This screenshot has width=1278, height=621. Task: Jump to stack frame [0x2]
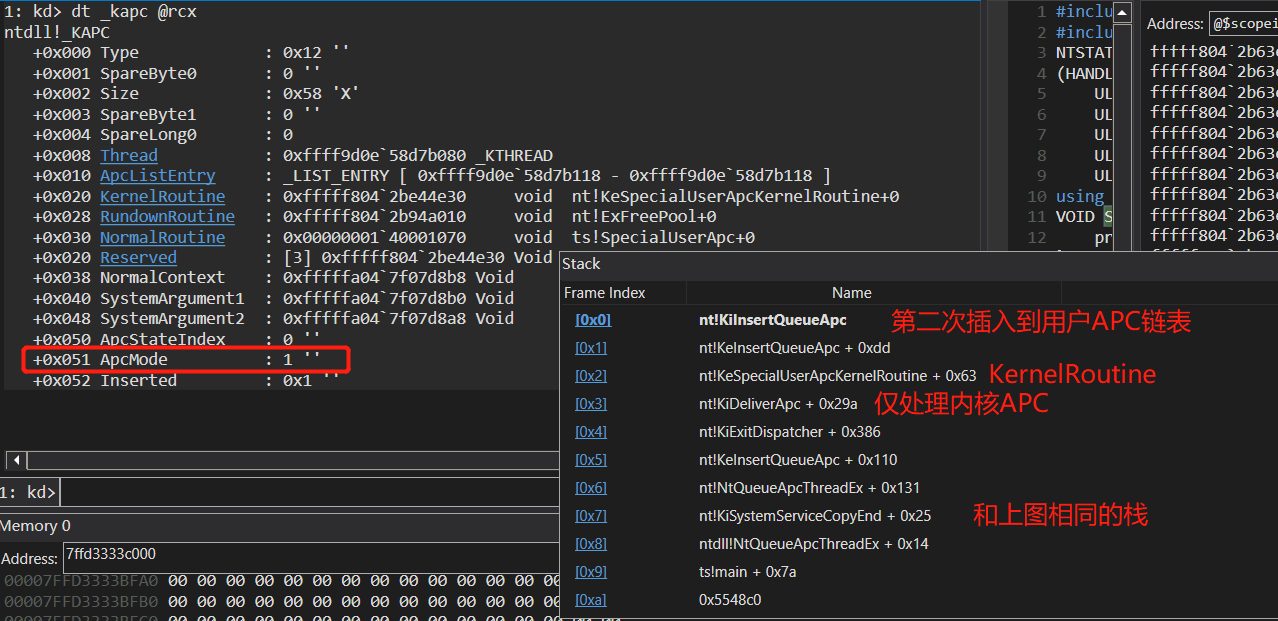(x=593, y=376)
